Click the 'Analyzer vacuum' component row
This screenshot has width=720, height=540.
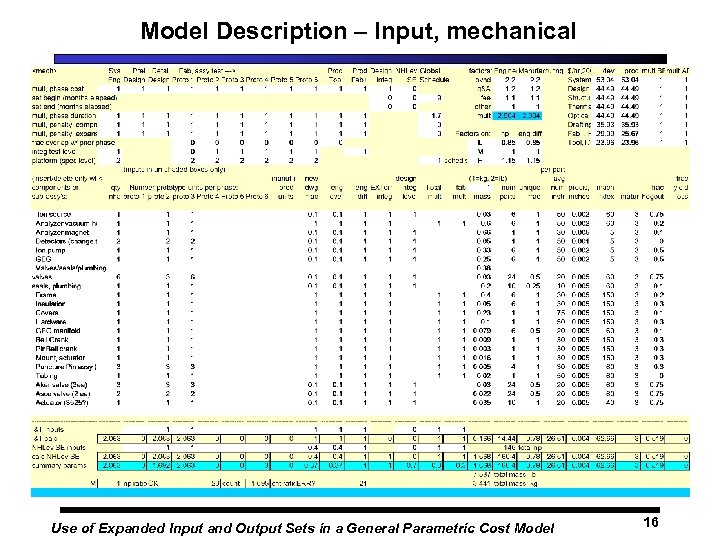pos(66,223)
